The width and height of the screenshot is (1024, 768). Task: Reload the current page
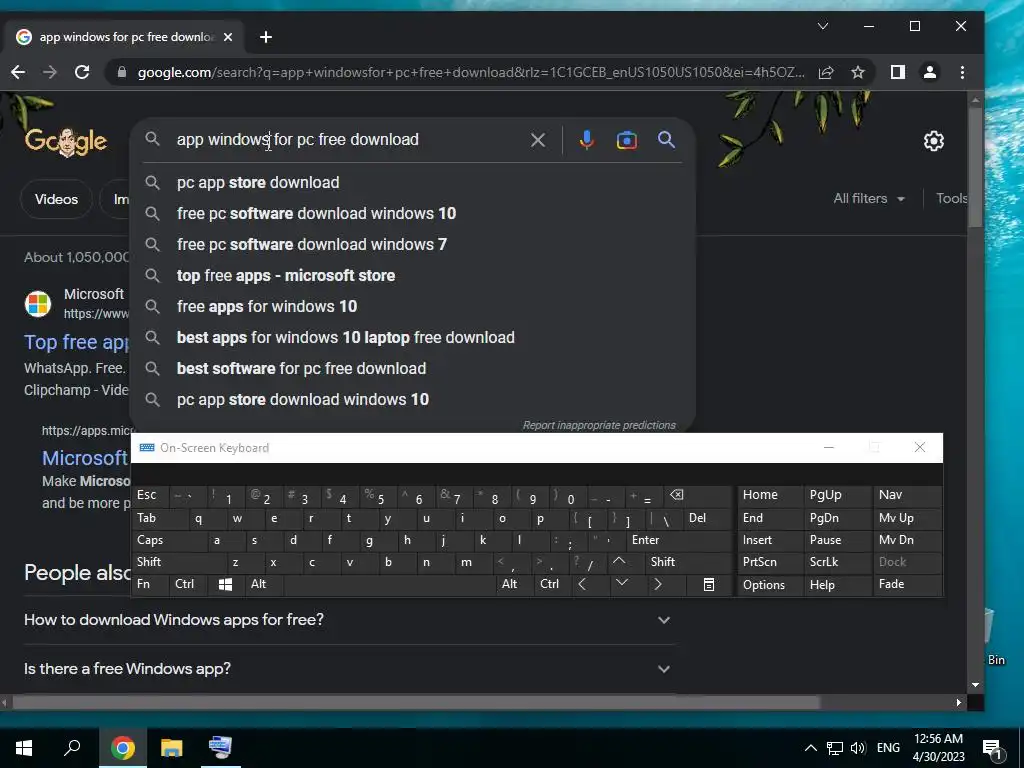point(82,72)
